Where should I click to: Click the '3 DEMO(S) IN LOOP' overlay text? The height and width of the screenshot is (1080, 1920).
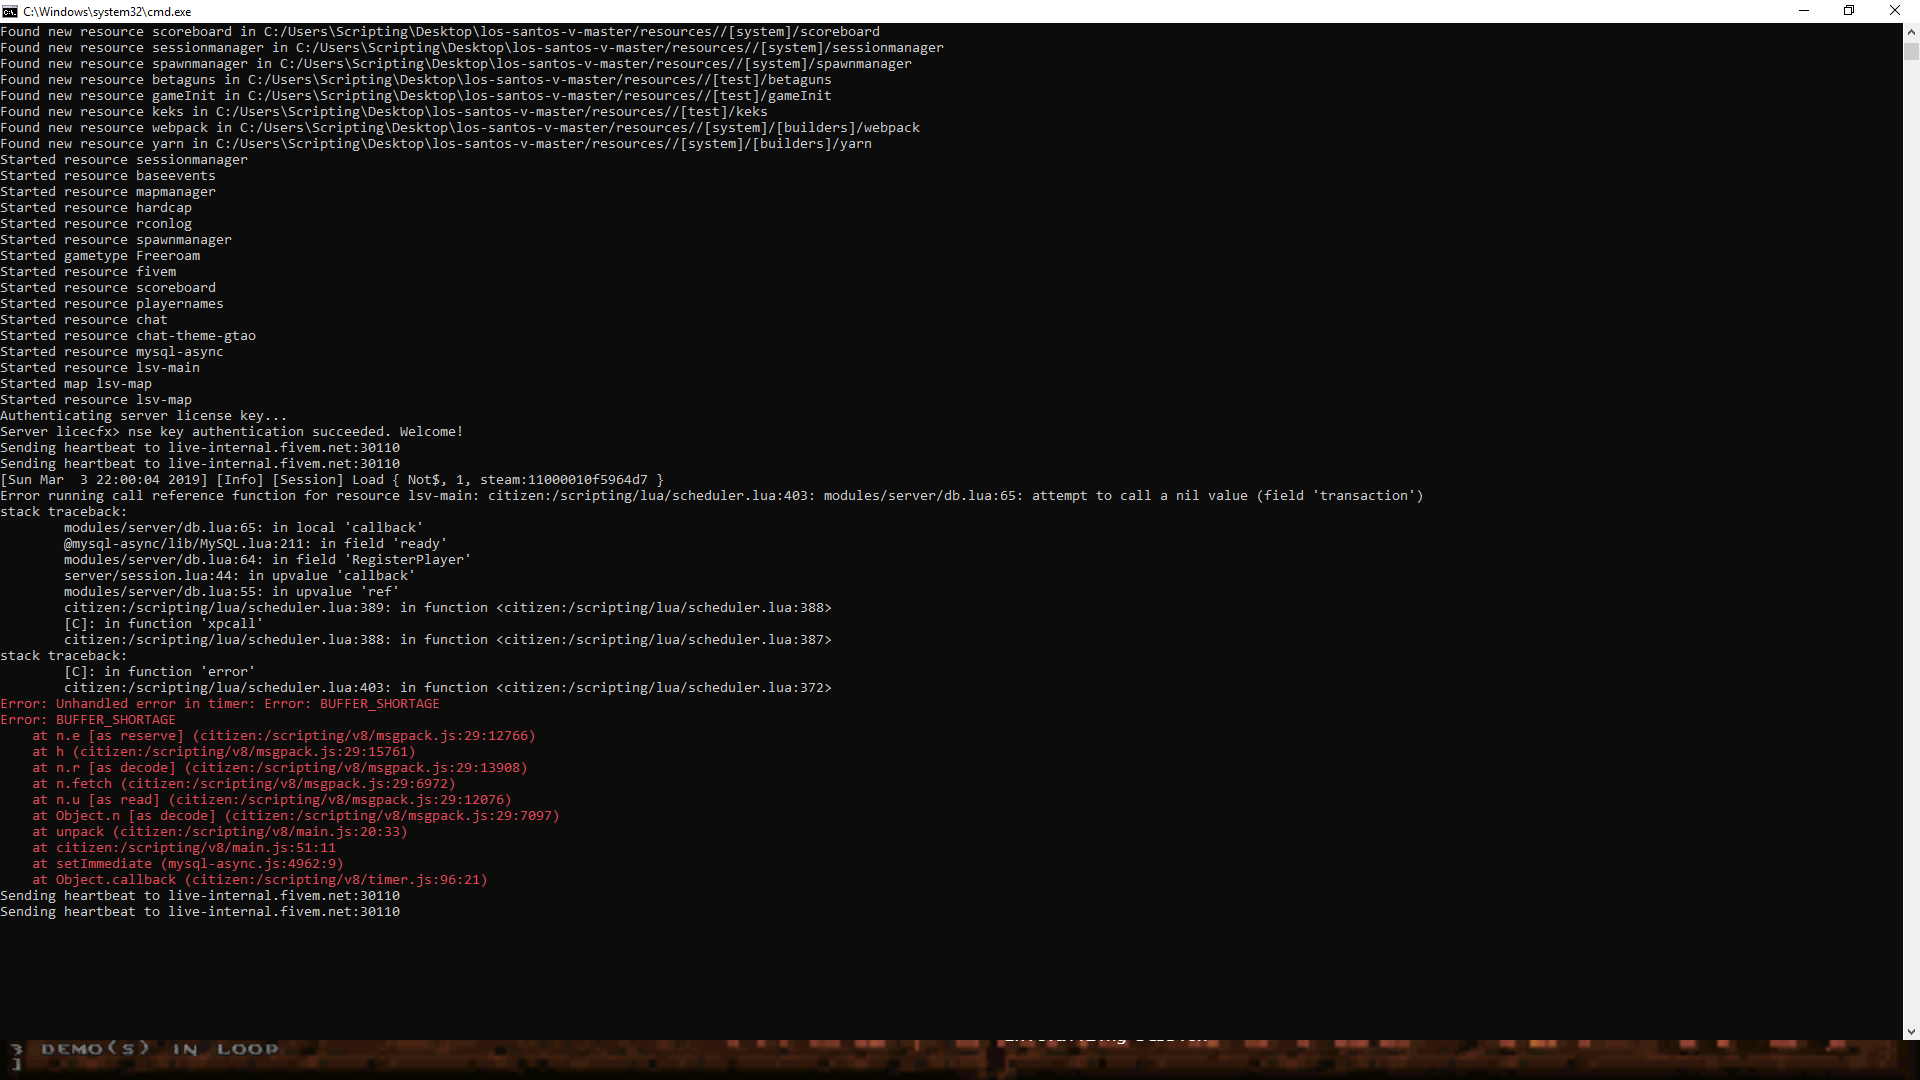140,1048
